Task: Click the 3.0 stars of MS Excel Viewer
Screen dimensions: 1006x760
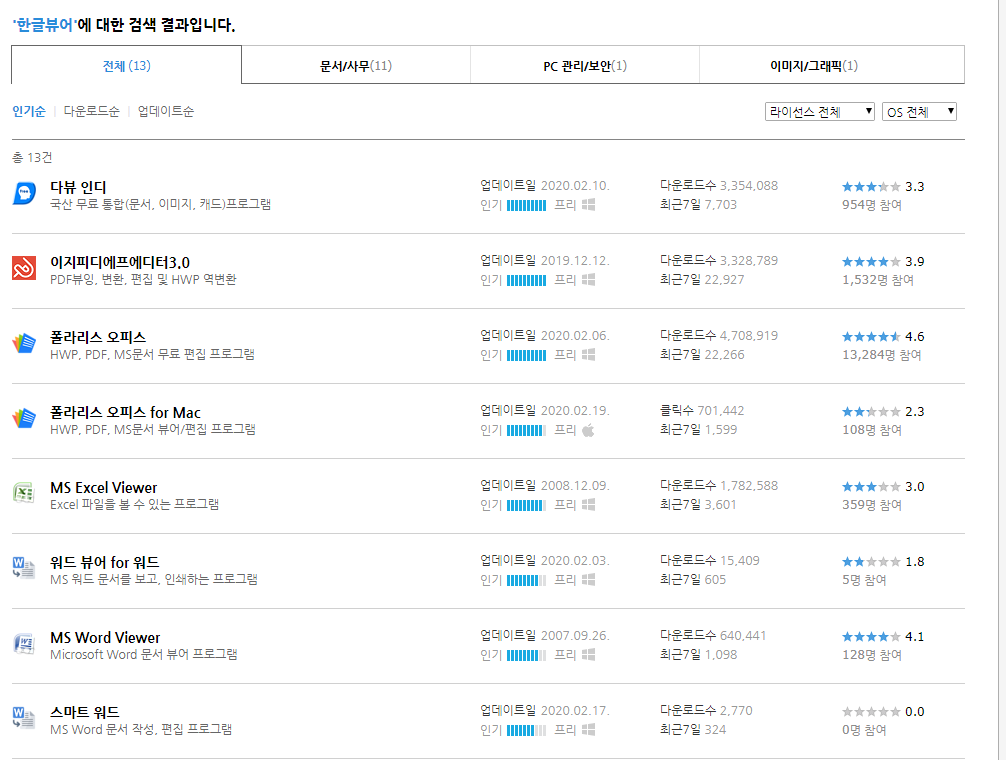Action: (871, 487)
